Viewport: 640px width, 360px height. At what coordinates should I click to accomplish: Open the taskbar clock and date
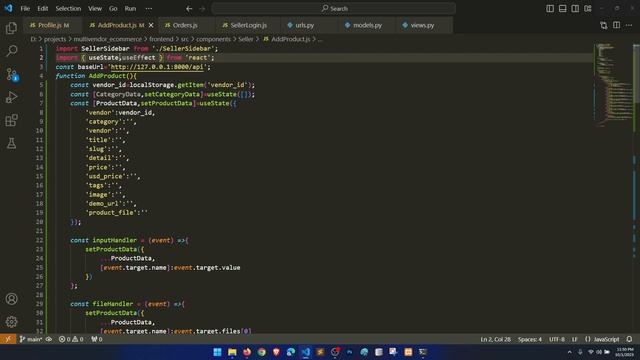(625, 352)
